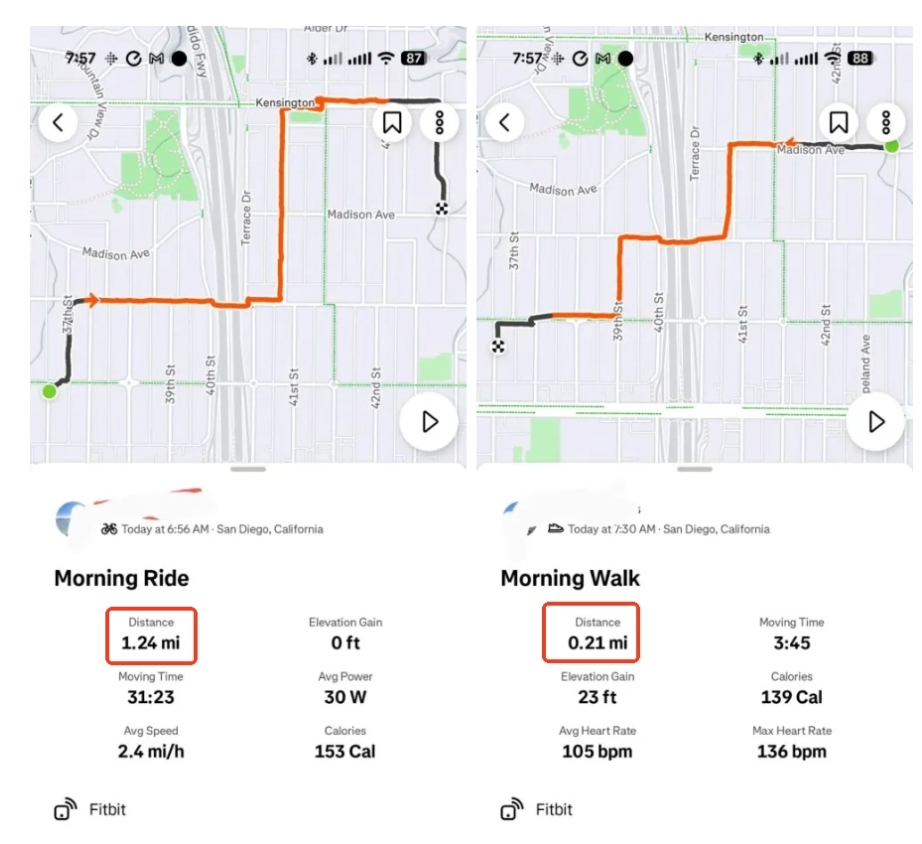Tap back arrow on Morning Ride screen
This screenshot has width=922, height=844.
click(x=58, y=123)
